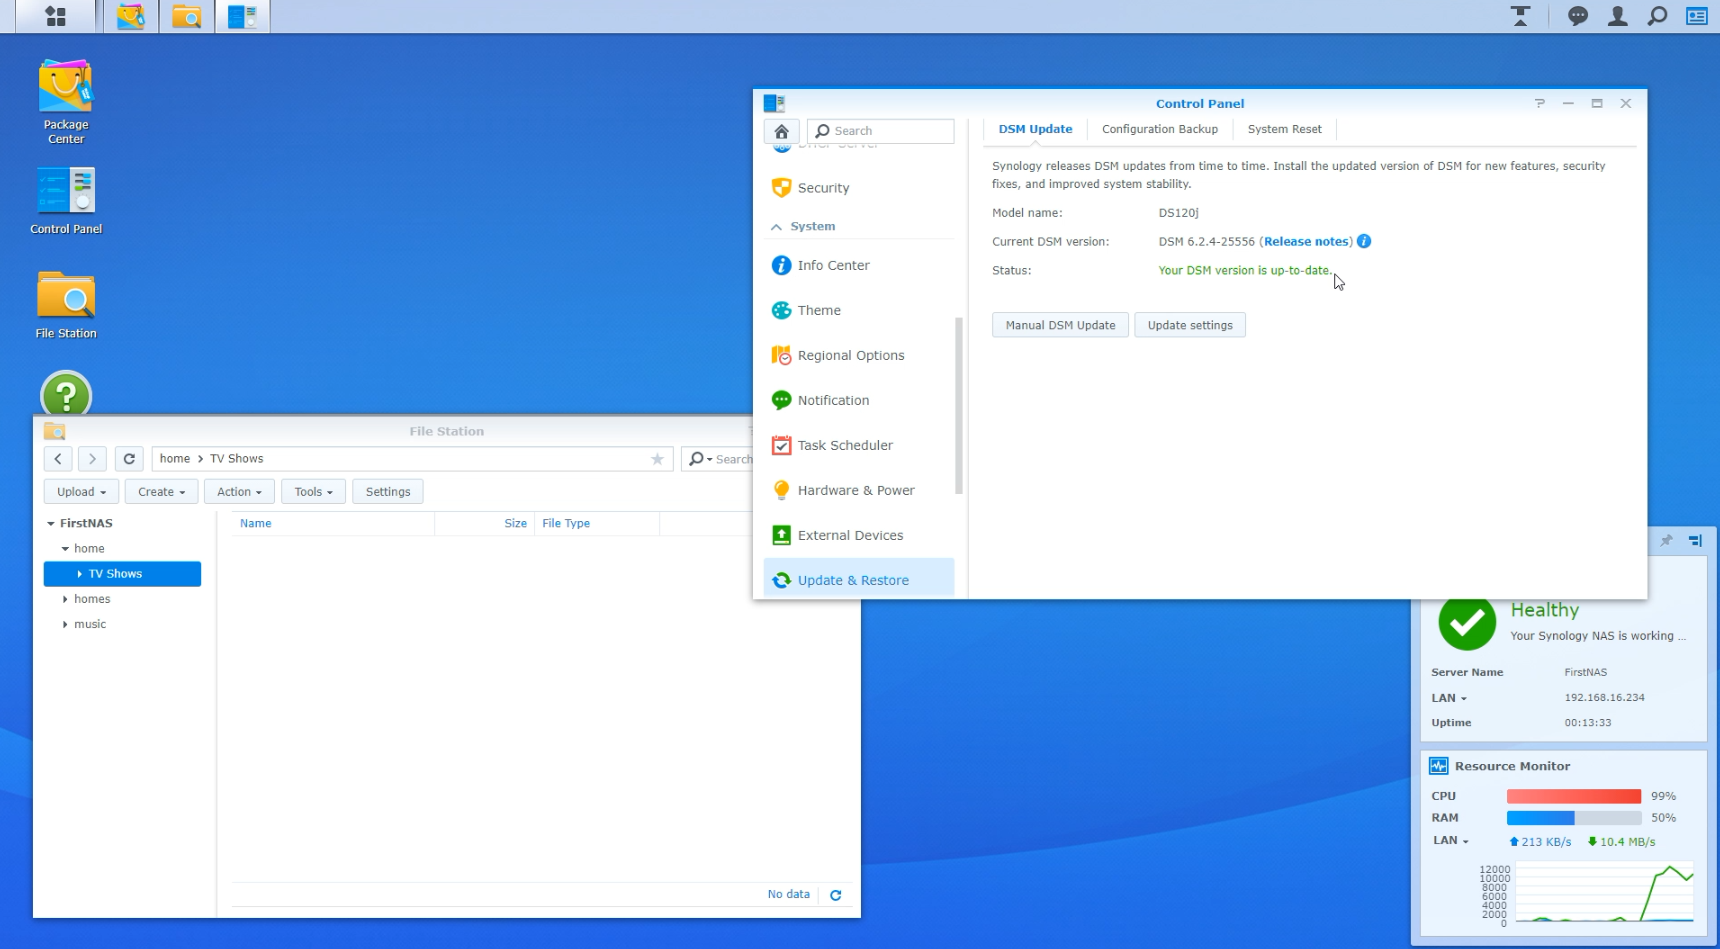1720x949 pixels.
Task: Open File Station search options dropdown
Action: point(701,459)
